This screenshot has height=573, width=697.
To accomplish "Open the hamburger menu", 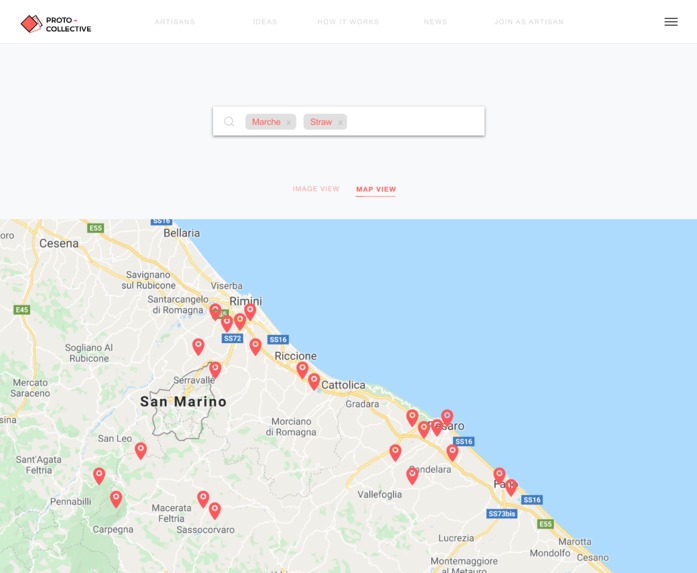I will (671, 22).
